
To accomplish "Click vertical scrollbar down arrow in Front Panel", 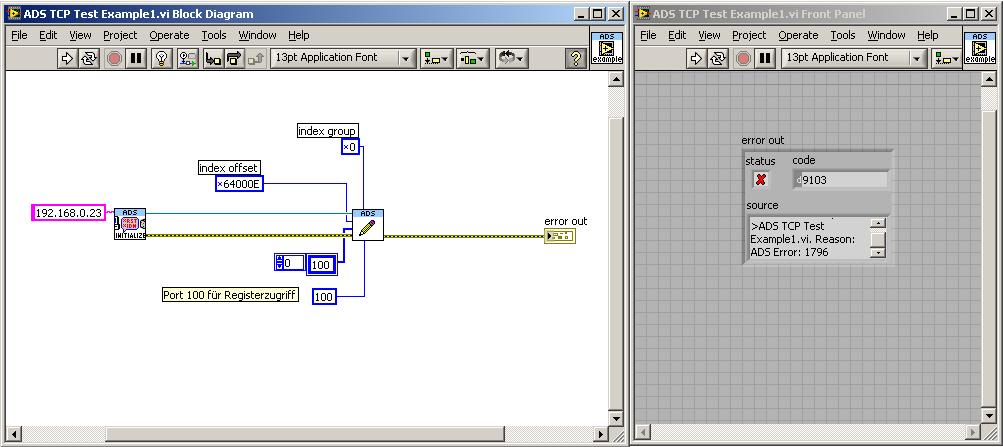I will pyautogui.click(x=988, y=414).
